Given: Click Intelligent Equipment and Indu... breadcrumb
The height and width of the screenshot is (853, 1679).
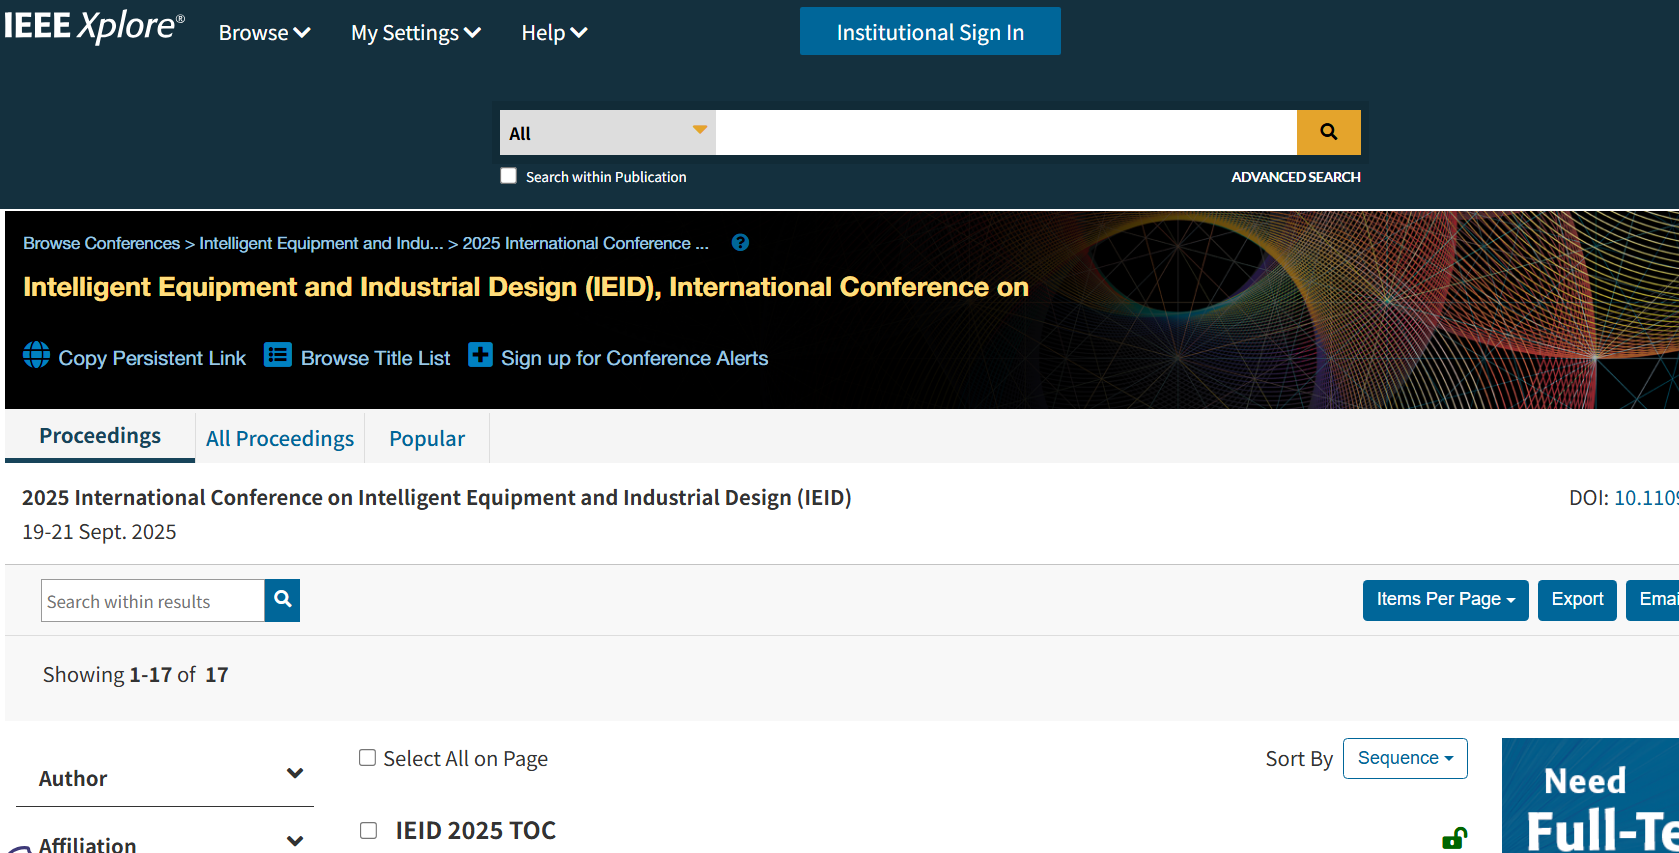Looking at the screenshot, I should 321,243.
